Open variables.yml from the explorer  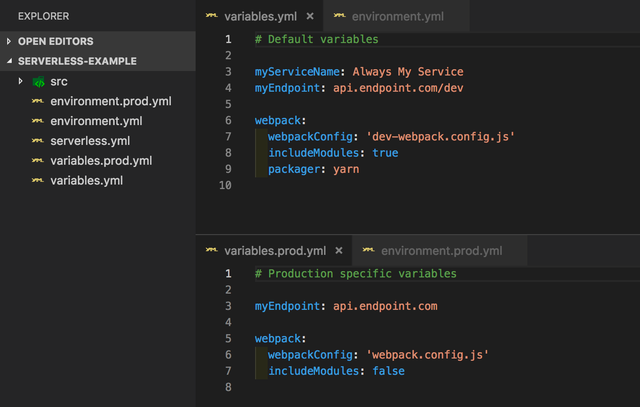click(x=87, y=180)
